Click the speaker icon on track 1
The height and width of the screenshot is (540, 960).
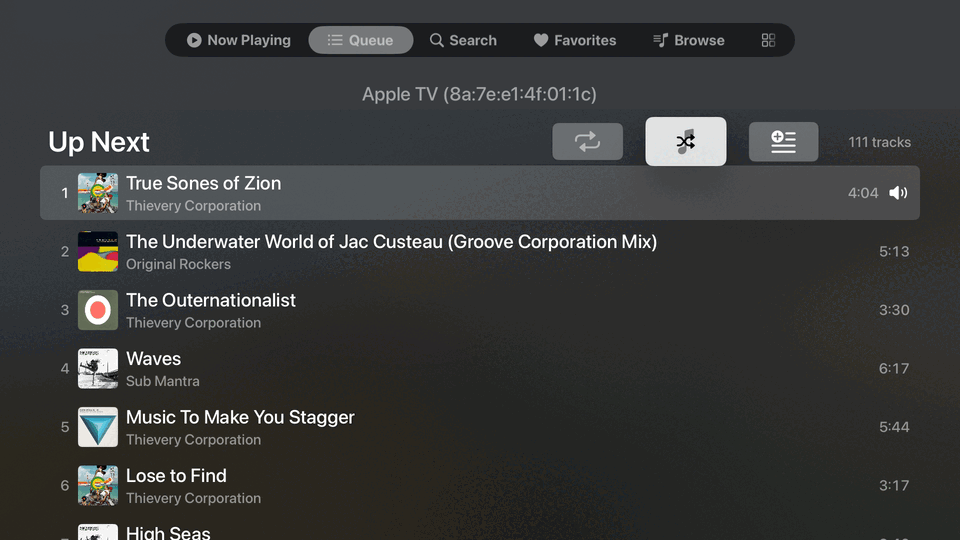click(x=898, y=193)
